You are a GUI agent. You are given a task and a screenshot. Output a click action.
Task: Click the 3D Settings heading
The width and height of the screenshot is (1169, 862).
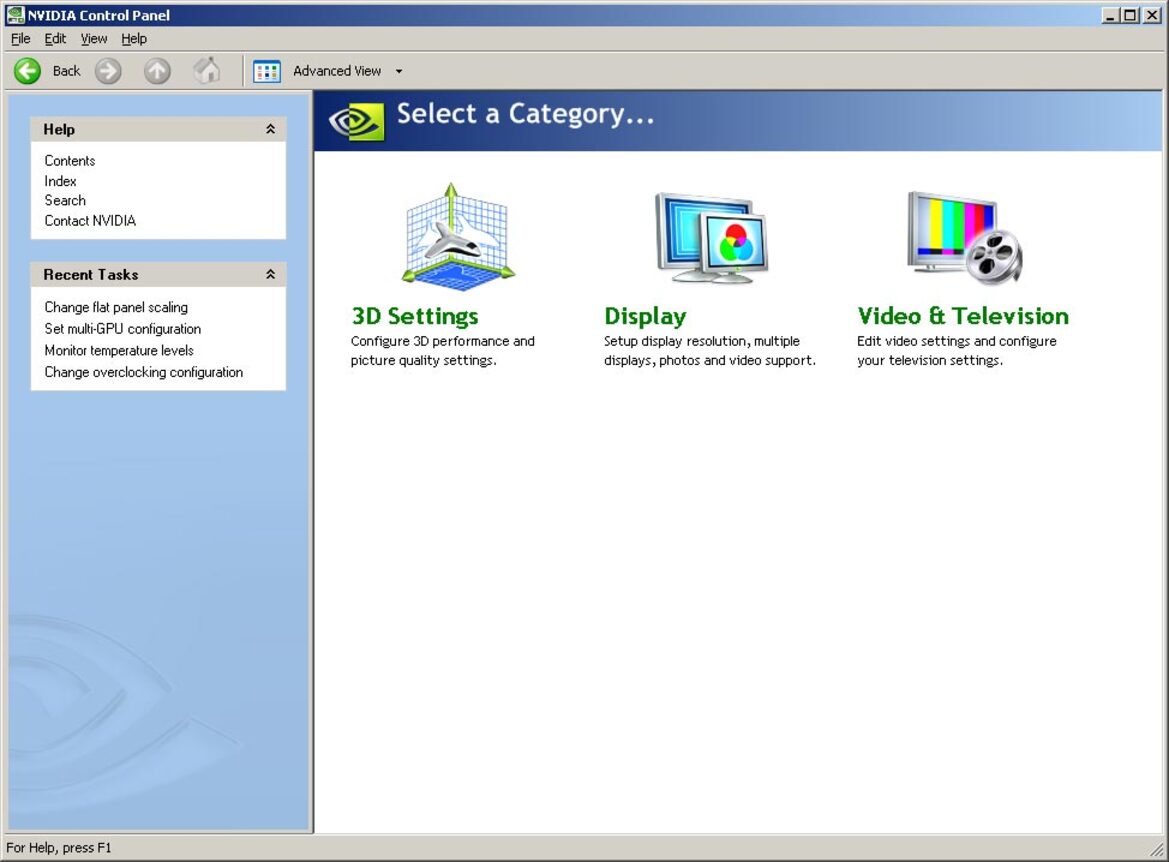(x=415, y=316)
